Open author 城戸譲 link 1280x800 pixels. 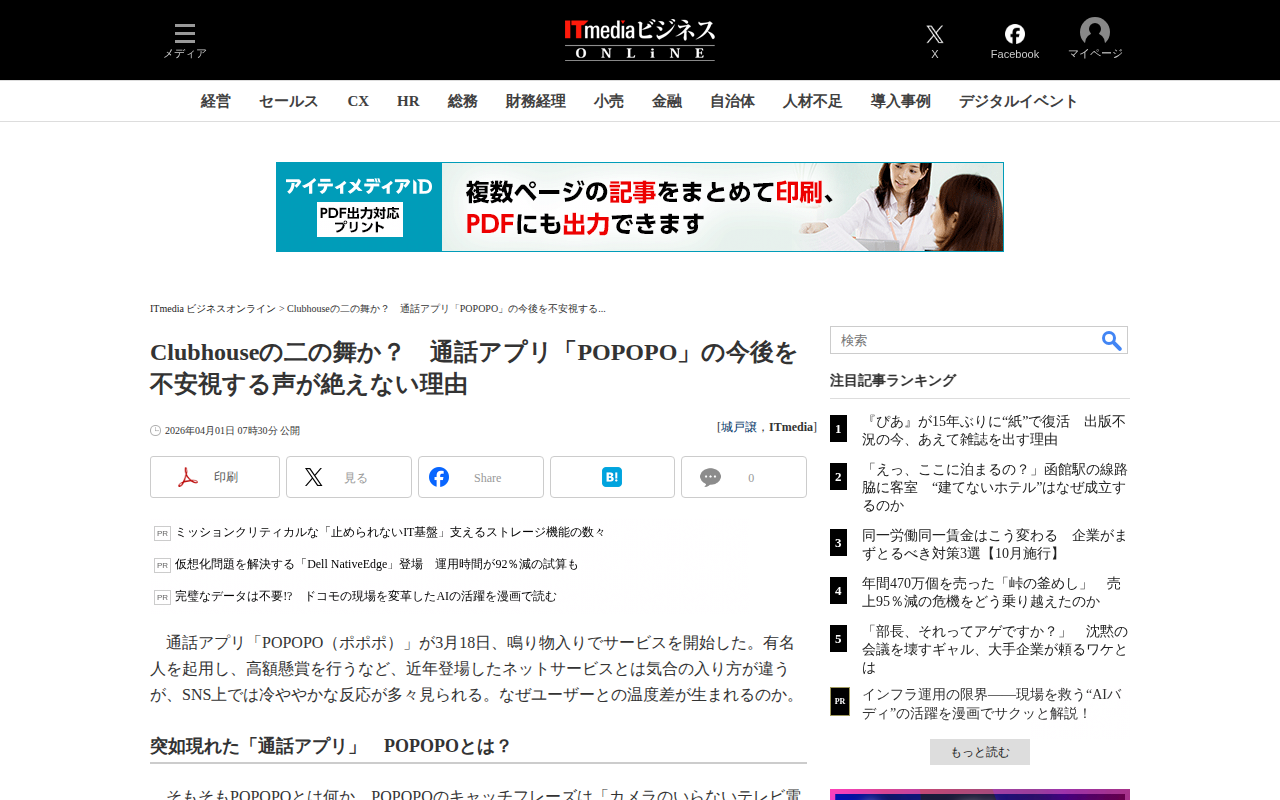tap(739, 427)
